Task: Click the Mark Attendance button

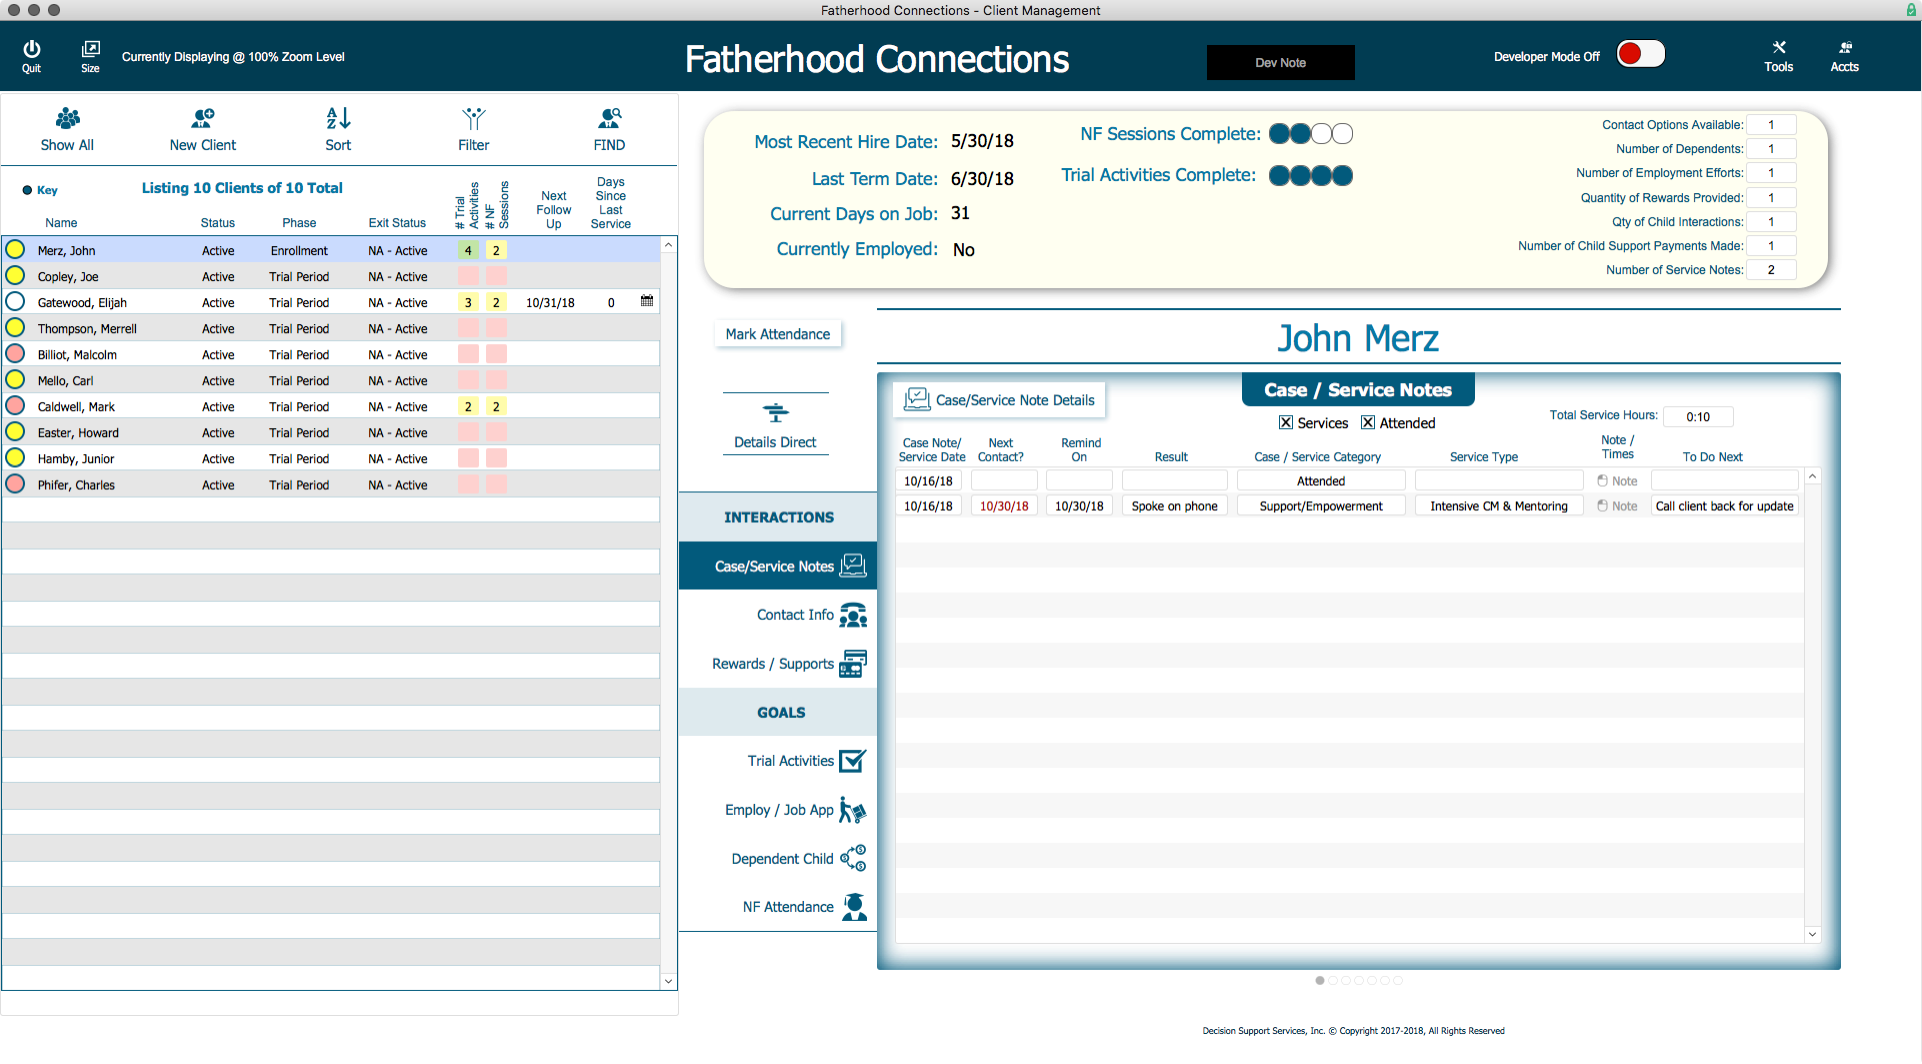Action: click(778, 334)
